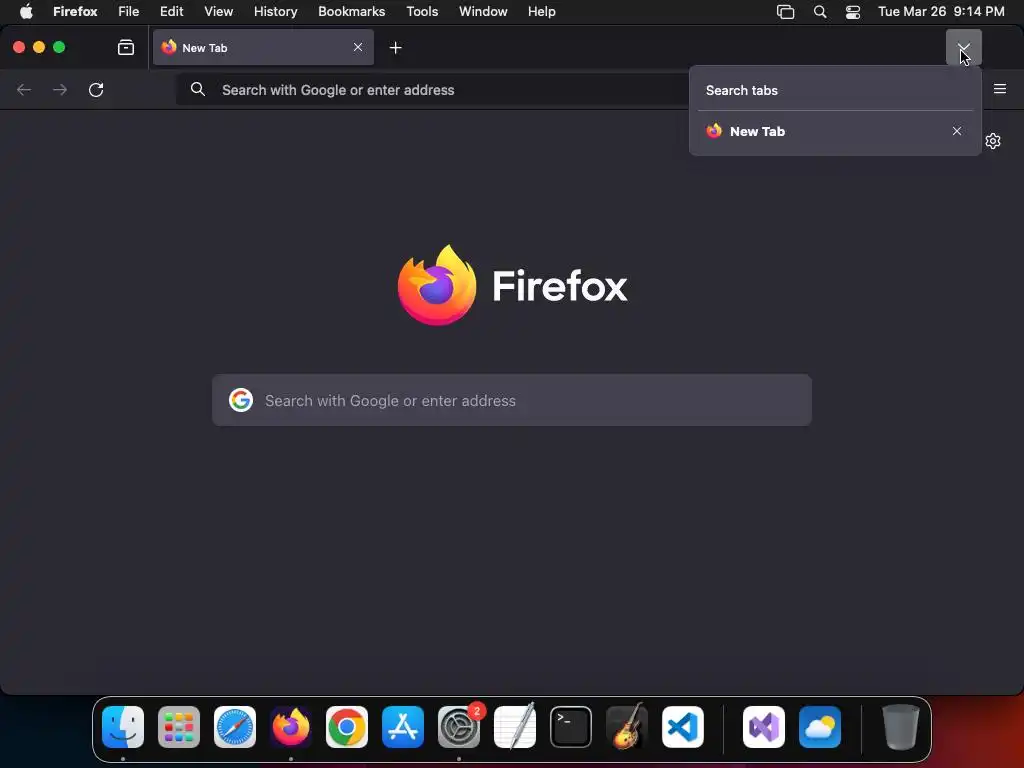The height and width of the screenshot is (768, 1024).
Task: Go back using the back arrow
Action: (x=24, y=89)
